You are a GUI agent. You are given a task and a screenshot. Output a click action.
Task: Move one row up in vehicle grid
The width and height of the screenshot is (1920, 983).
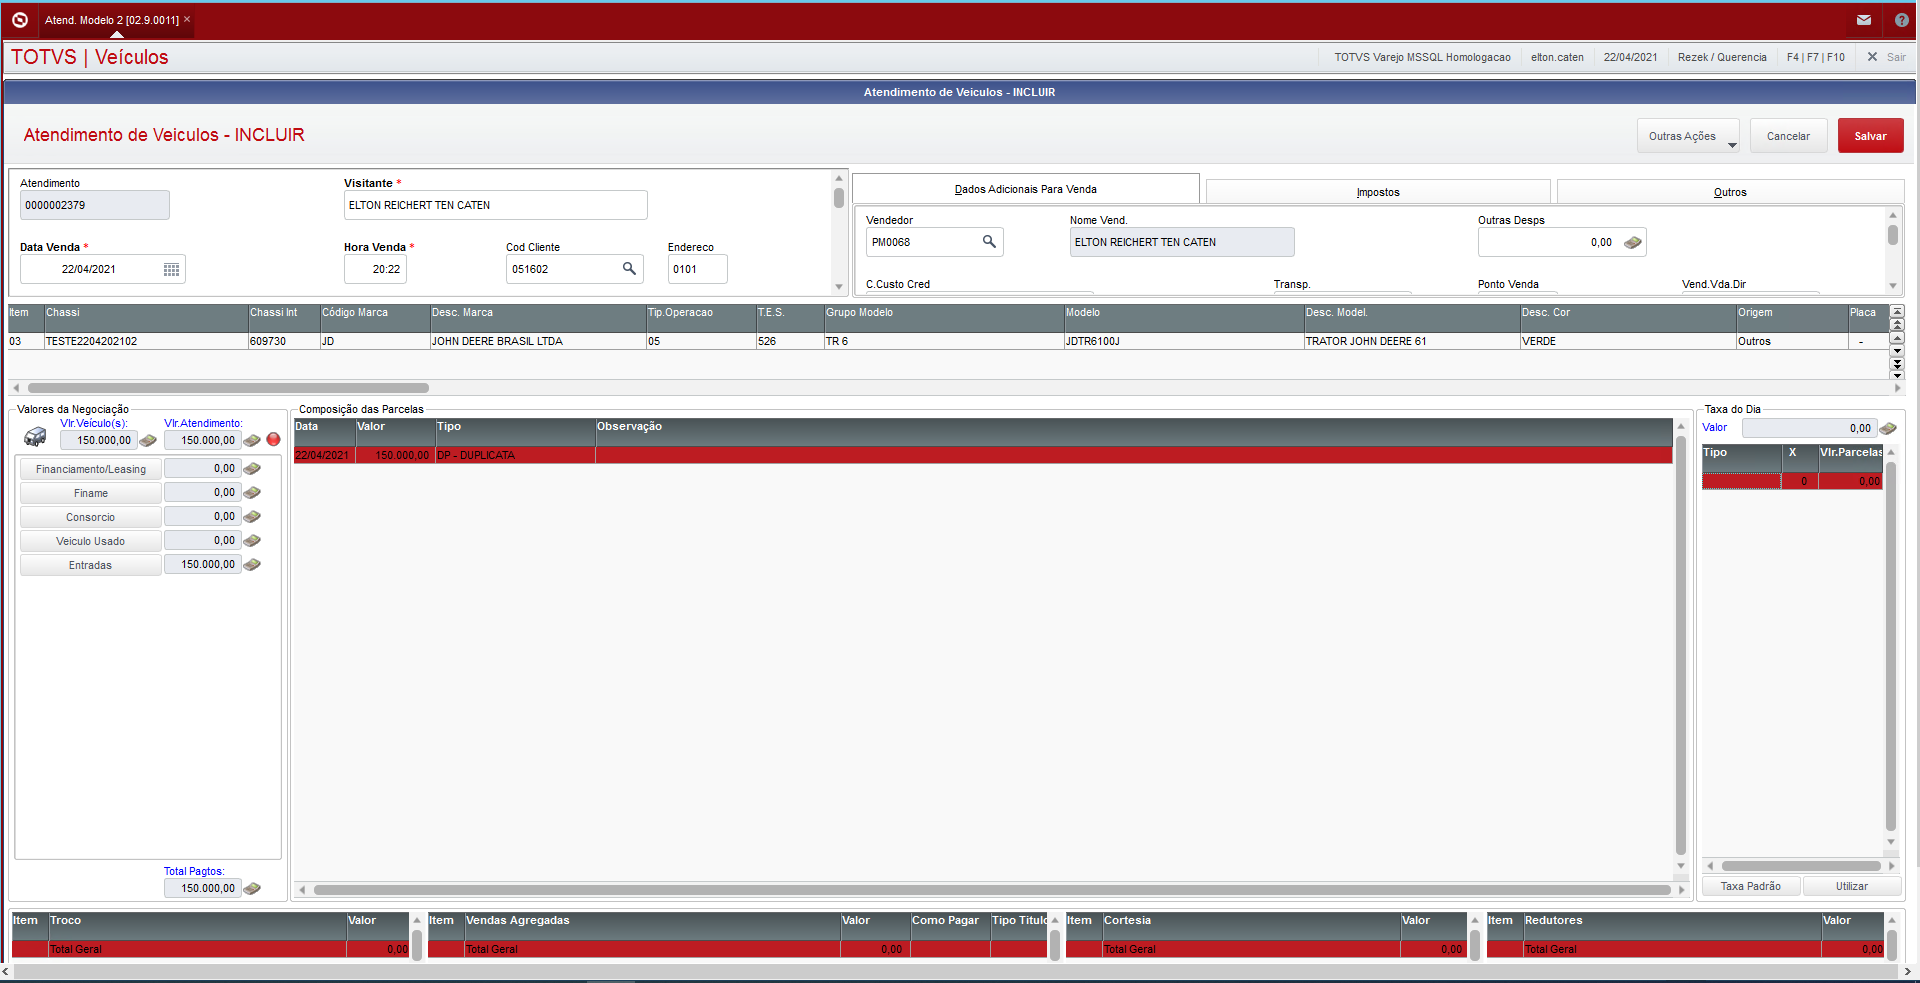[x=1897, y=338]
